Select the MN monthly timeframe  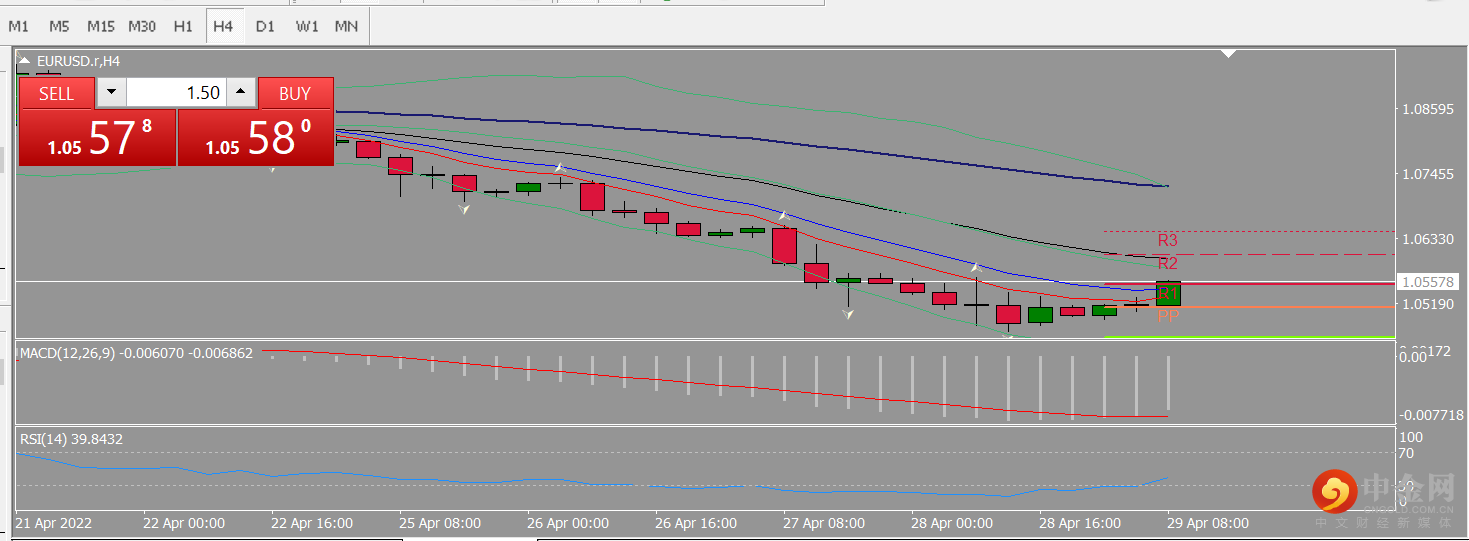346,26
